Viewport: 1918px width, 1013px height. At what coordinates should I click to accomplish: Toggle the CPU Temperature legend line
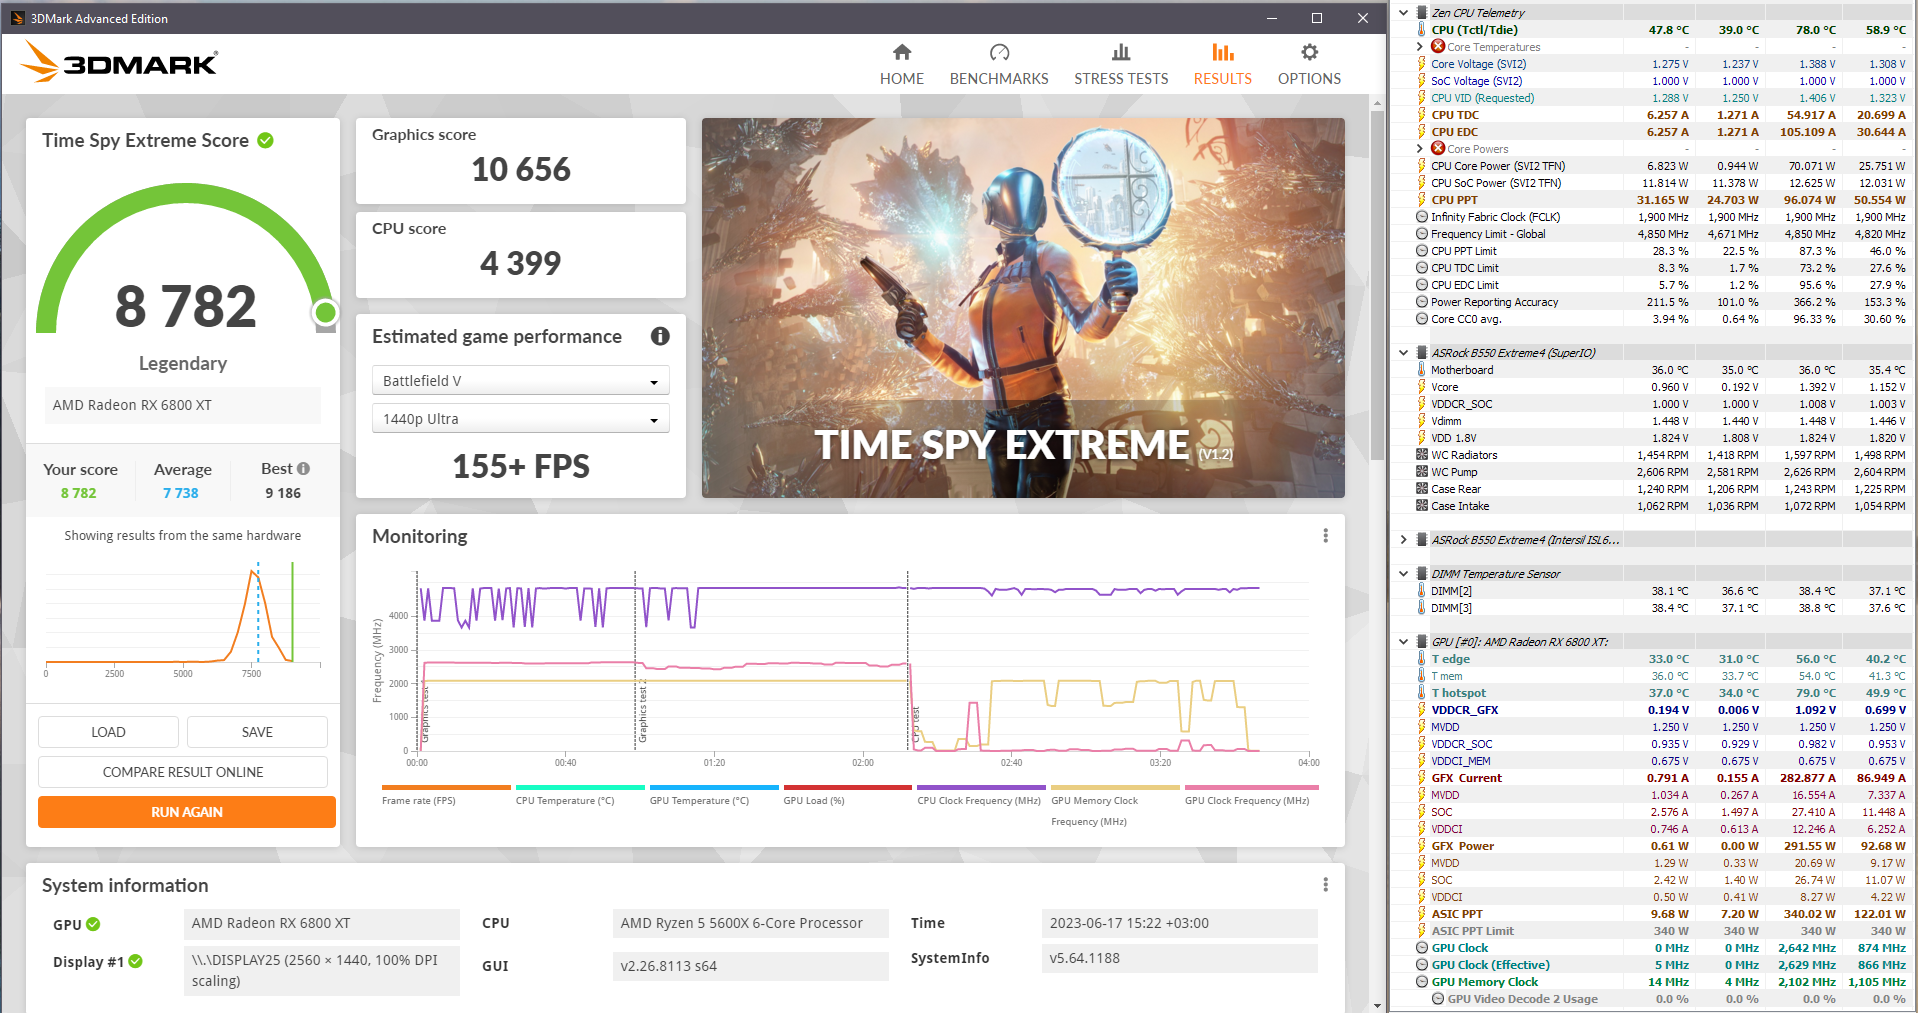click(580, 795)
